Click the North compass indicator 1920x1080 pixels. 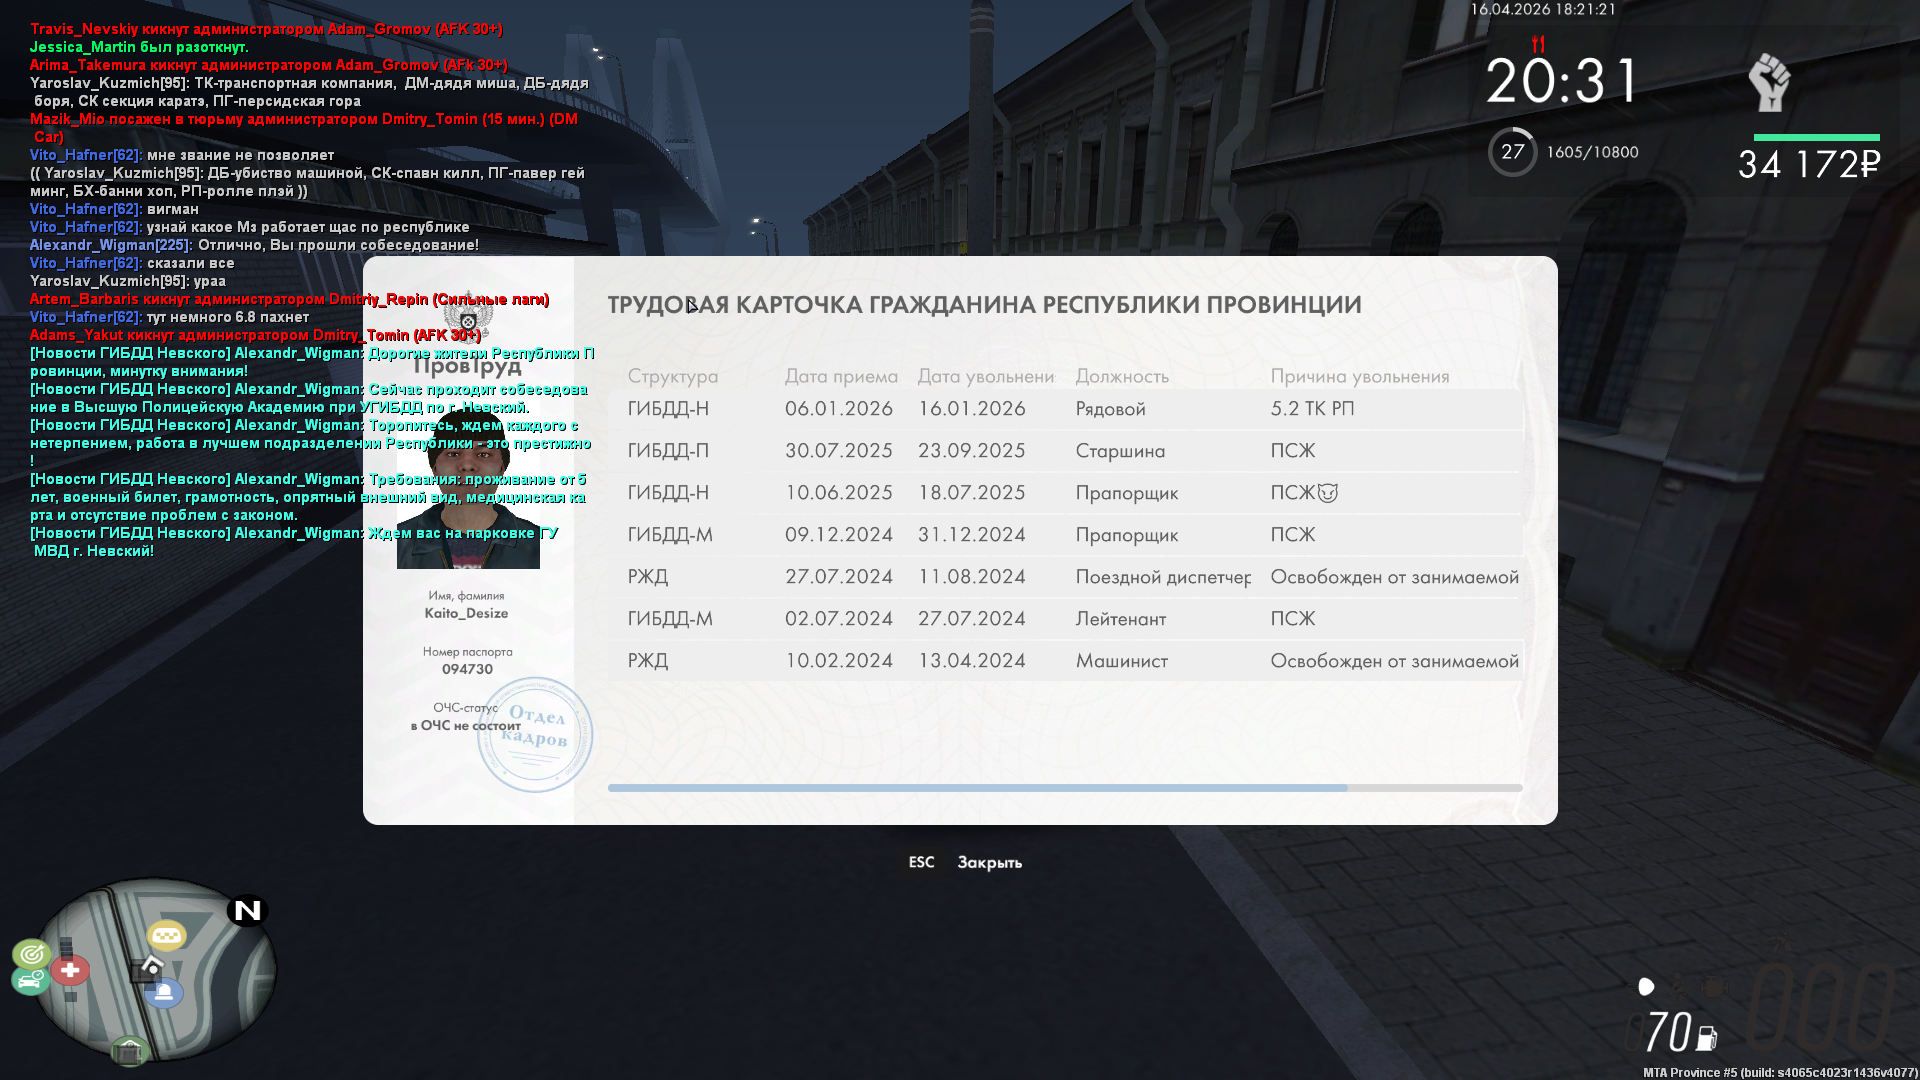coord(247,910)
